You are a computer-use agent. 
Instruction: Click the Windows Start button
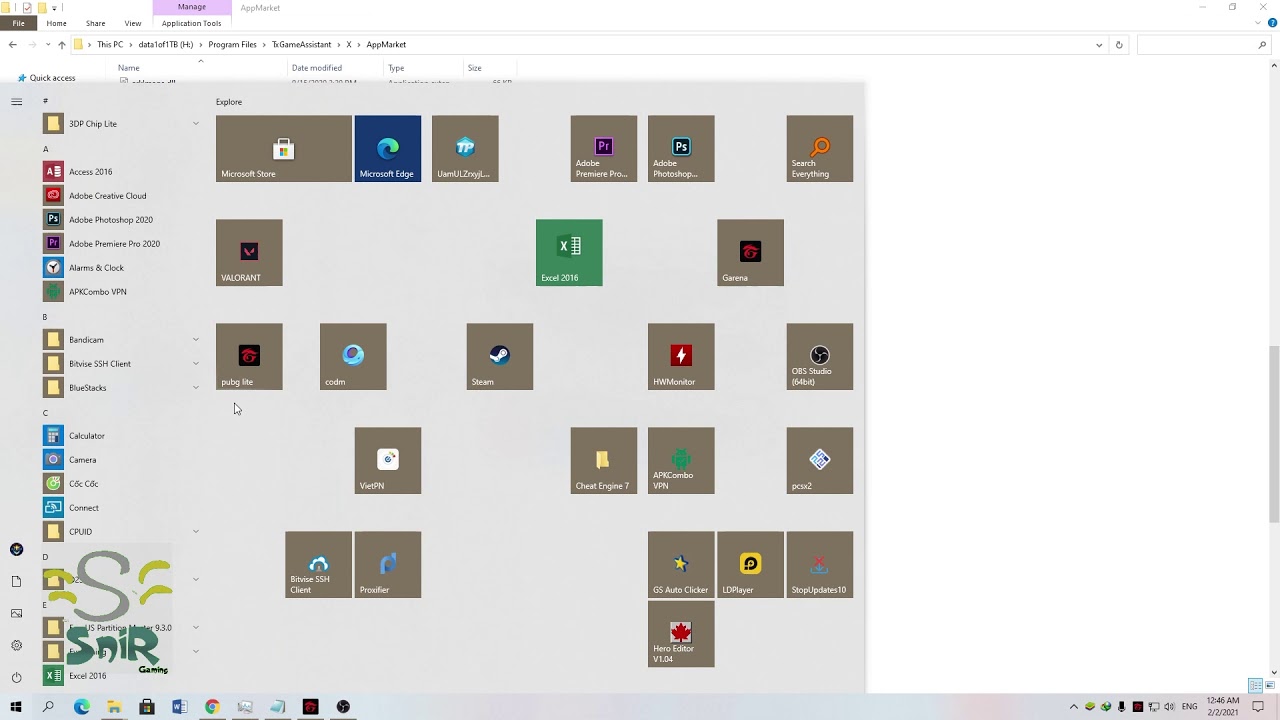pyautogui.click(x=16, y=707)
